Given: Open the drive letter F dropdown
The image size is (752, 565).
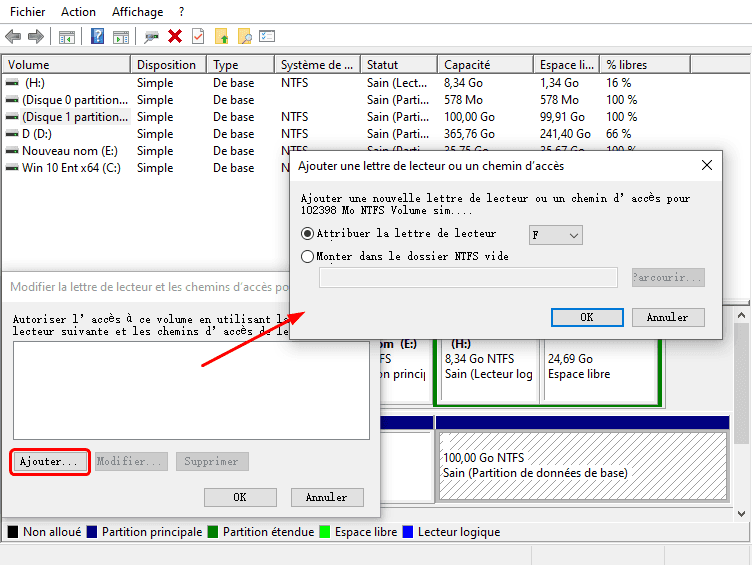Looking at the screenshot, I should click(x=556, y=235).
